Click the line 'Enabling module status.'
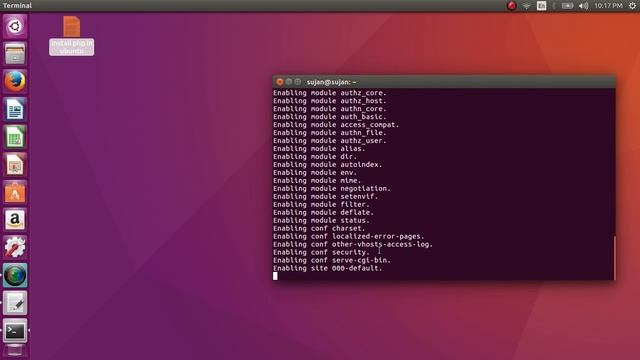 click(x=321, y=220)
